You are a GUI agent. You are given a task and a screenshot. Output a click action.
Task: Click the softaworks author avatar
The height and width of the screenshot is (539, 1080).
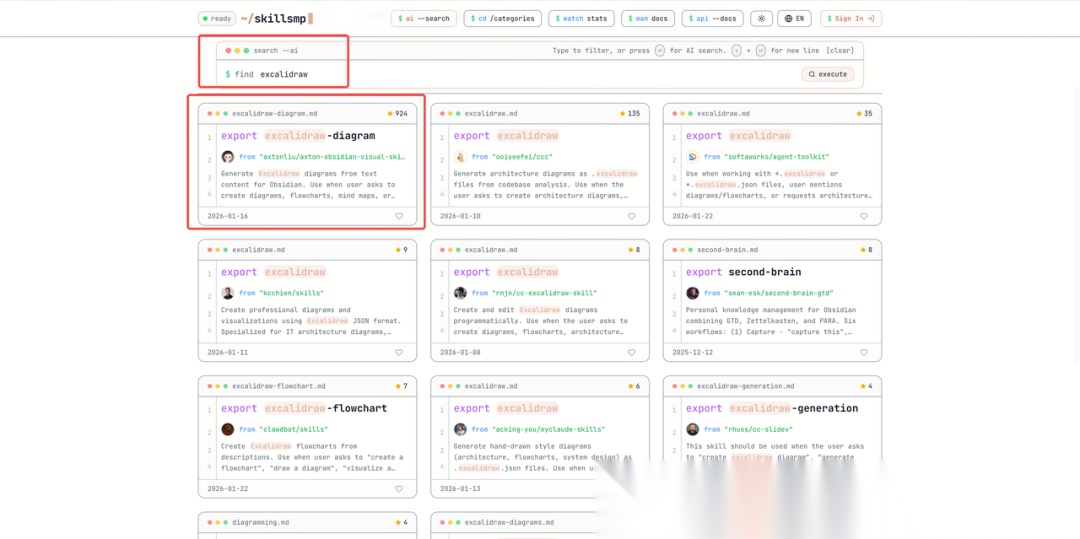point(693,157)
